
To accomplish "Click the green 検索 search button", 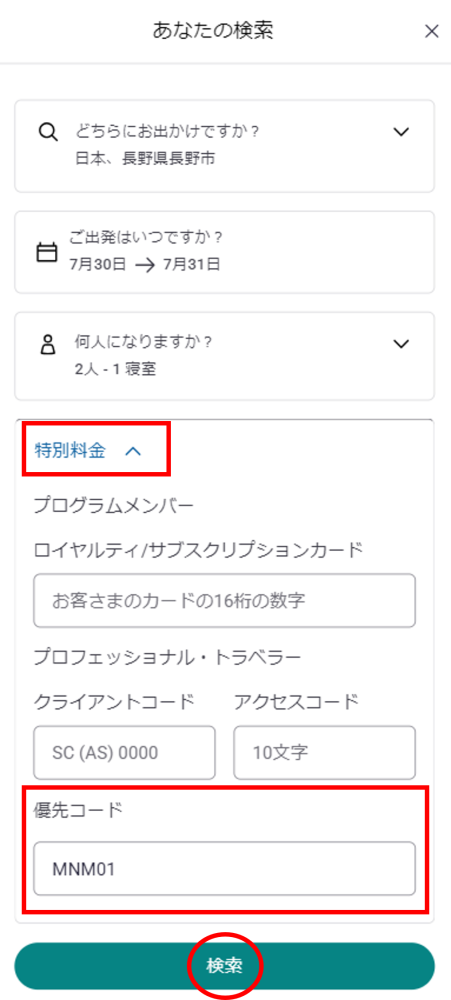I will pyautogui.click(x=225, y=966).
